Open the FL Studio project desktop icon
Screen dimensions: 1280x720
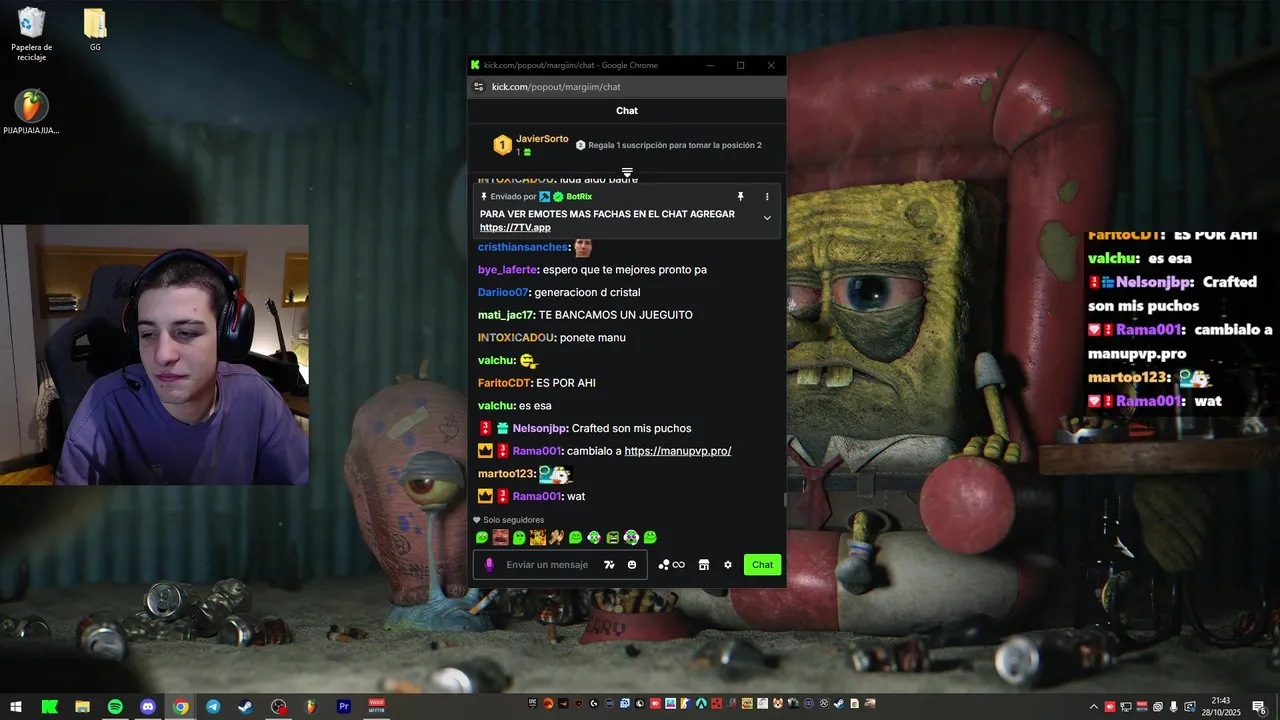[x=32, y=113]
